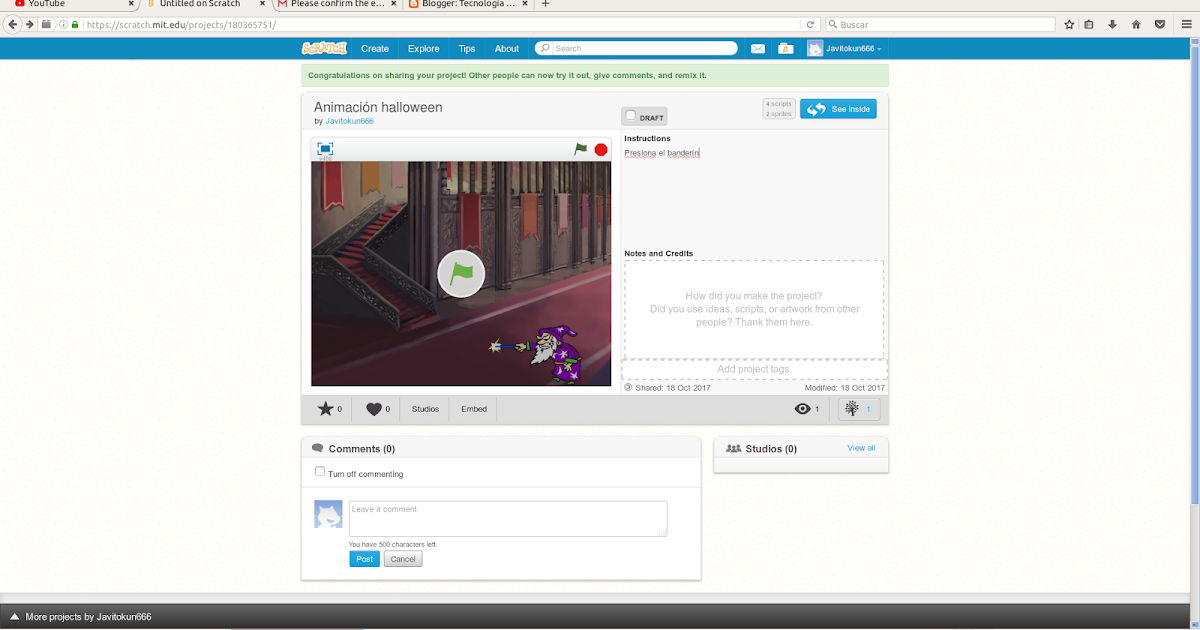Open the My Stuff folder icon
Image resolution: width=1200 pixels, height=630 pixels.
click(x=786, y=48)
